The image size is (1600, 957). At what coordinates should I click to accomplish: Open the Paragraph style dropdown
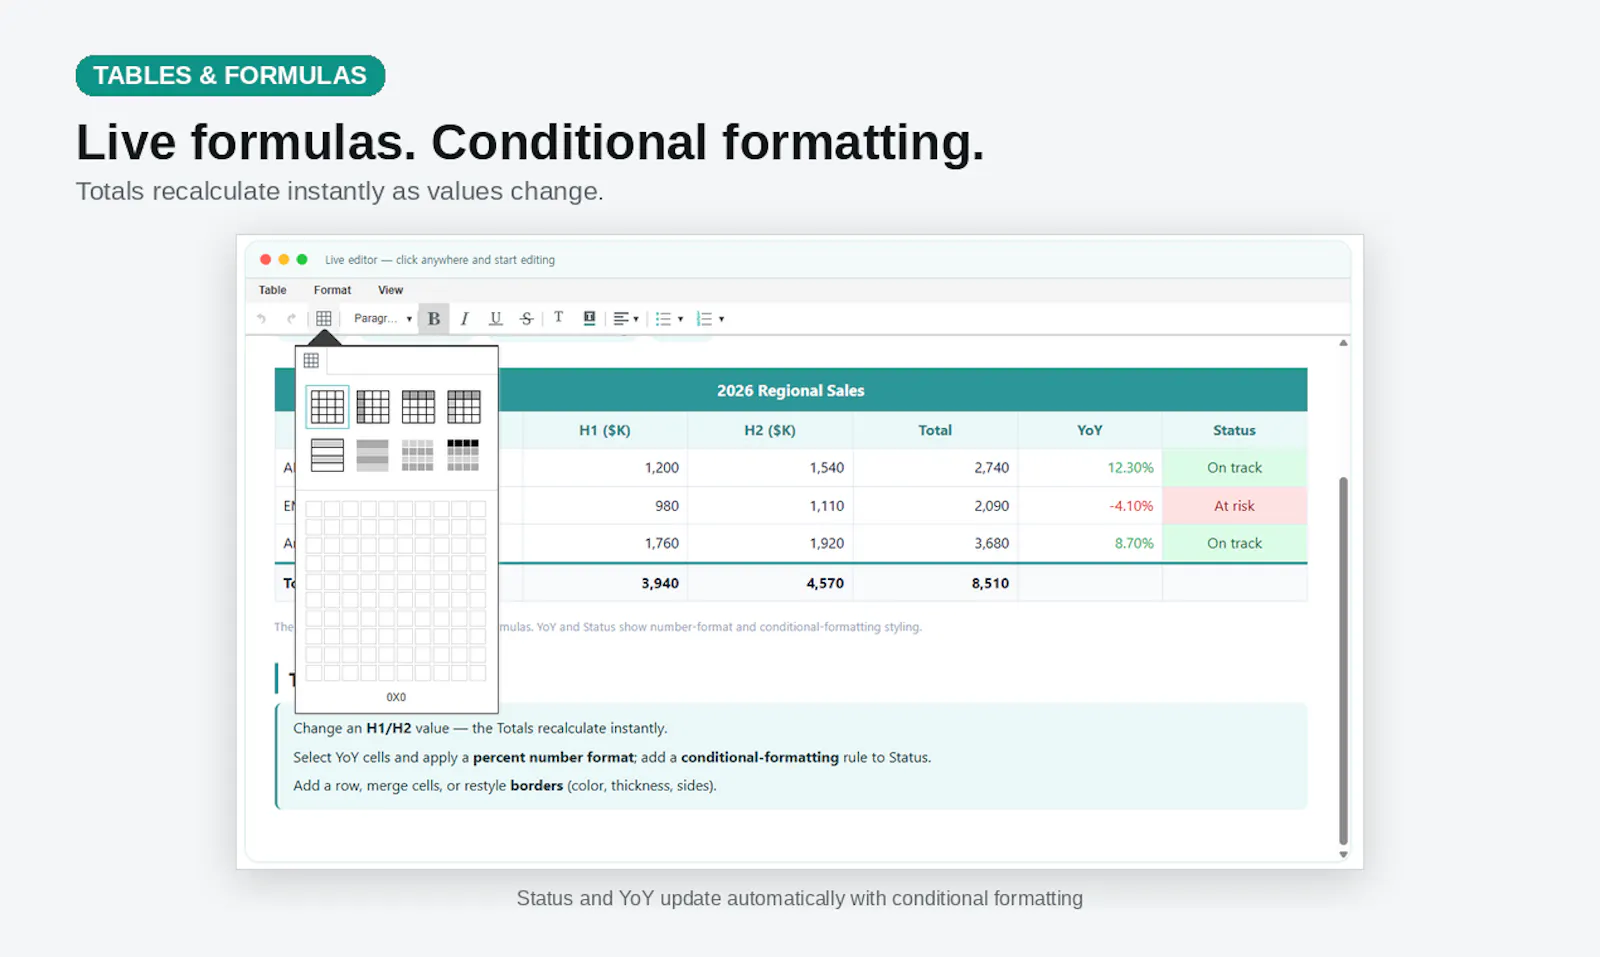point(382,319)
